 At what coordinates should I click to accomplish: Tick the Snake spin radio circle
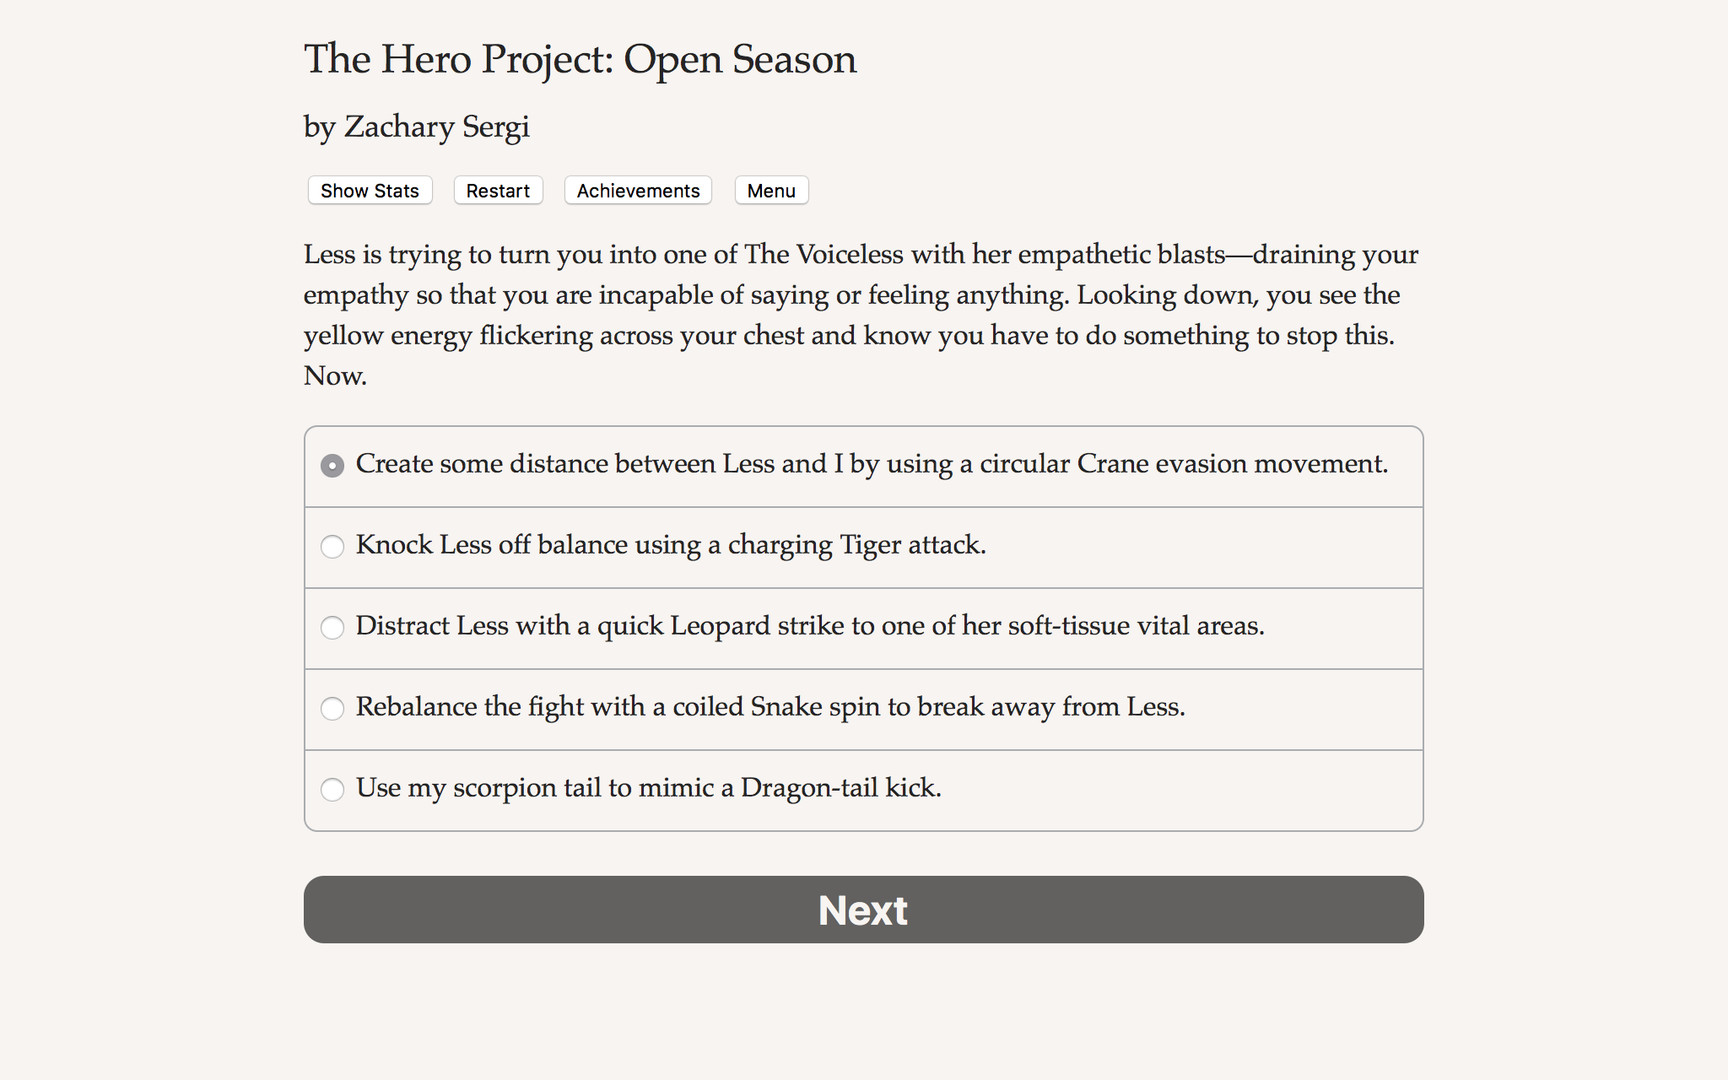click(x=332, y=708)
